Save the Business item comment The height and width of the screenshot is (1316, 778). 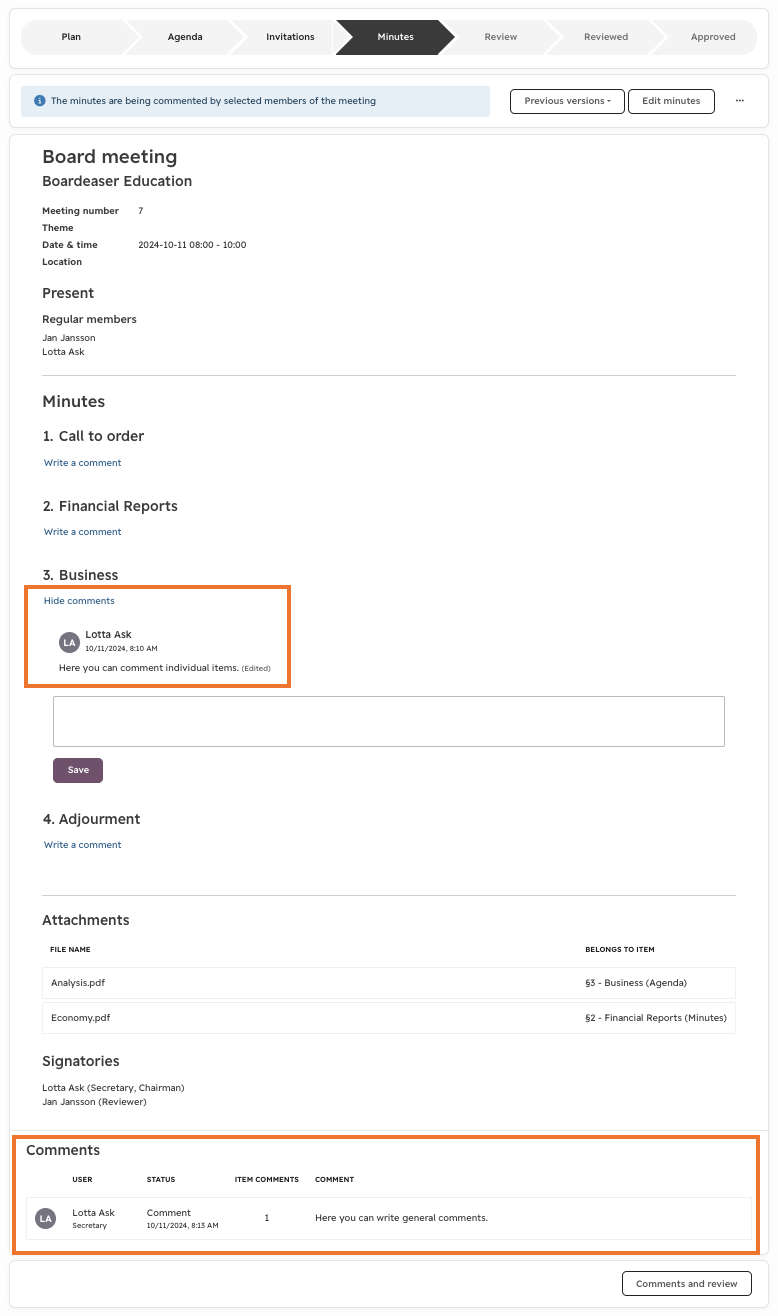(78, 770)
